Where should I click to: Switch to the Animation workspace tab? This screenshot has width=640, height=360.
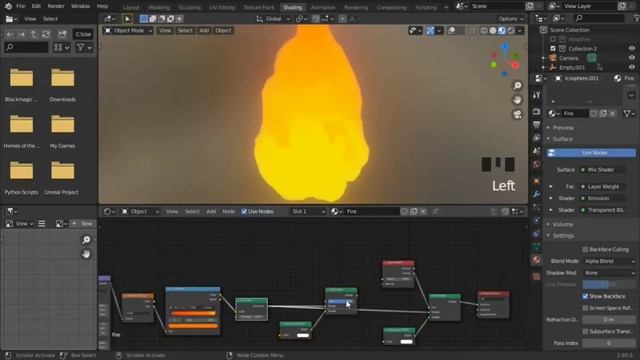point(323,7)
